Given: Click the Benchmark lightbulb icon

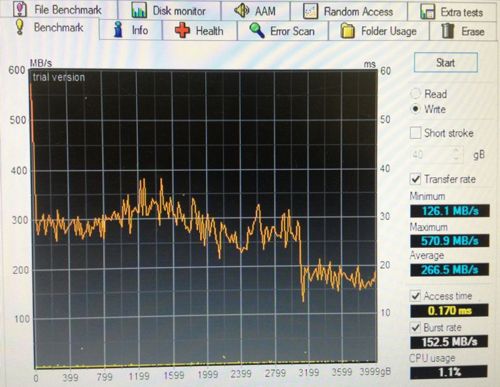Looking at the screenshot, I should point(20,27).
